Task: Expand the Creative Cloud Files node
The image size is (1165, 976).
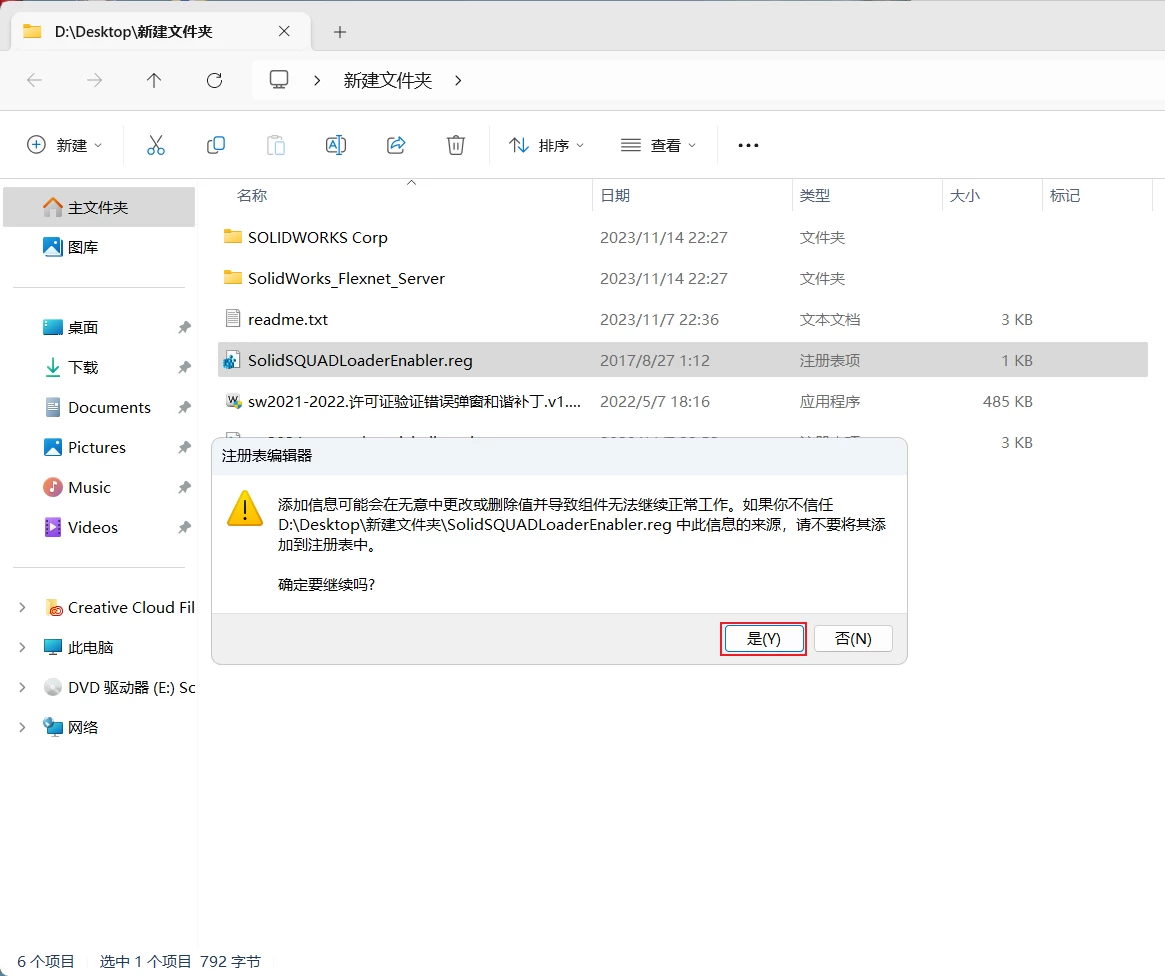Action: [x=22, y=607]
